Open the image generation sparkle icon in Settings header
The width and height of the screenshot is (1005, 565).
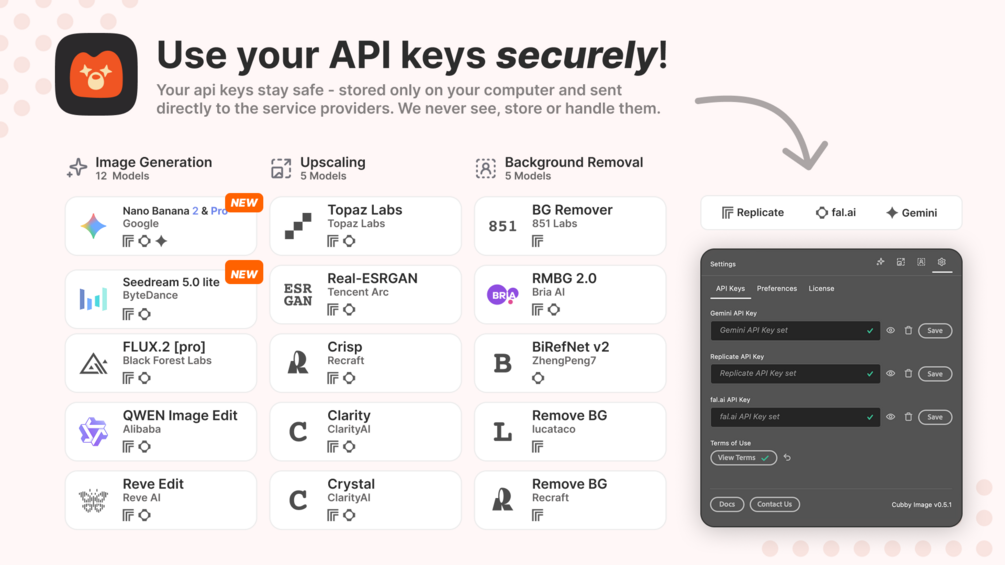[x=881, y=262]
